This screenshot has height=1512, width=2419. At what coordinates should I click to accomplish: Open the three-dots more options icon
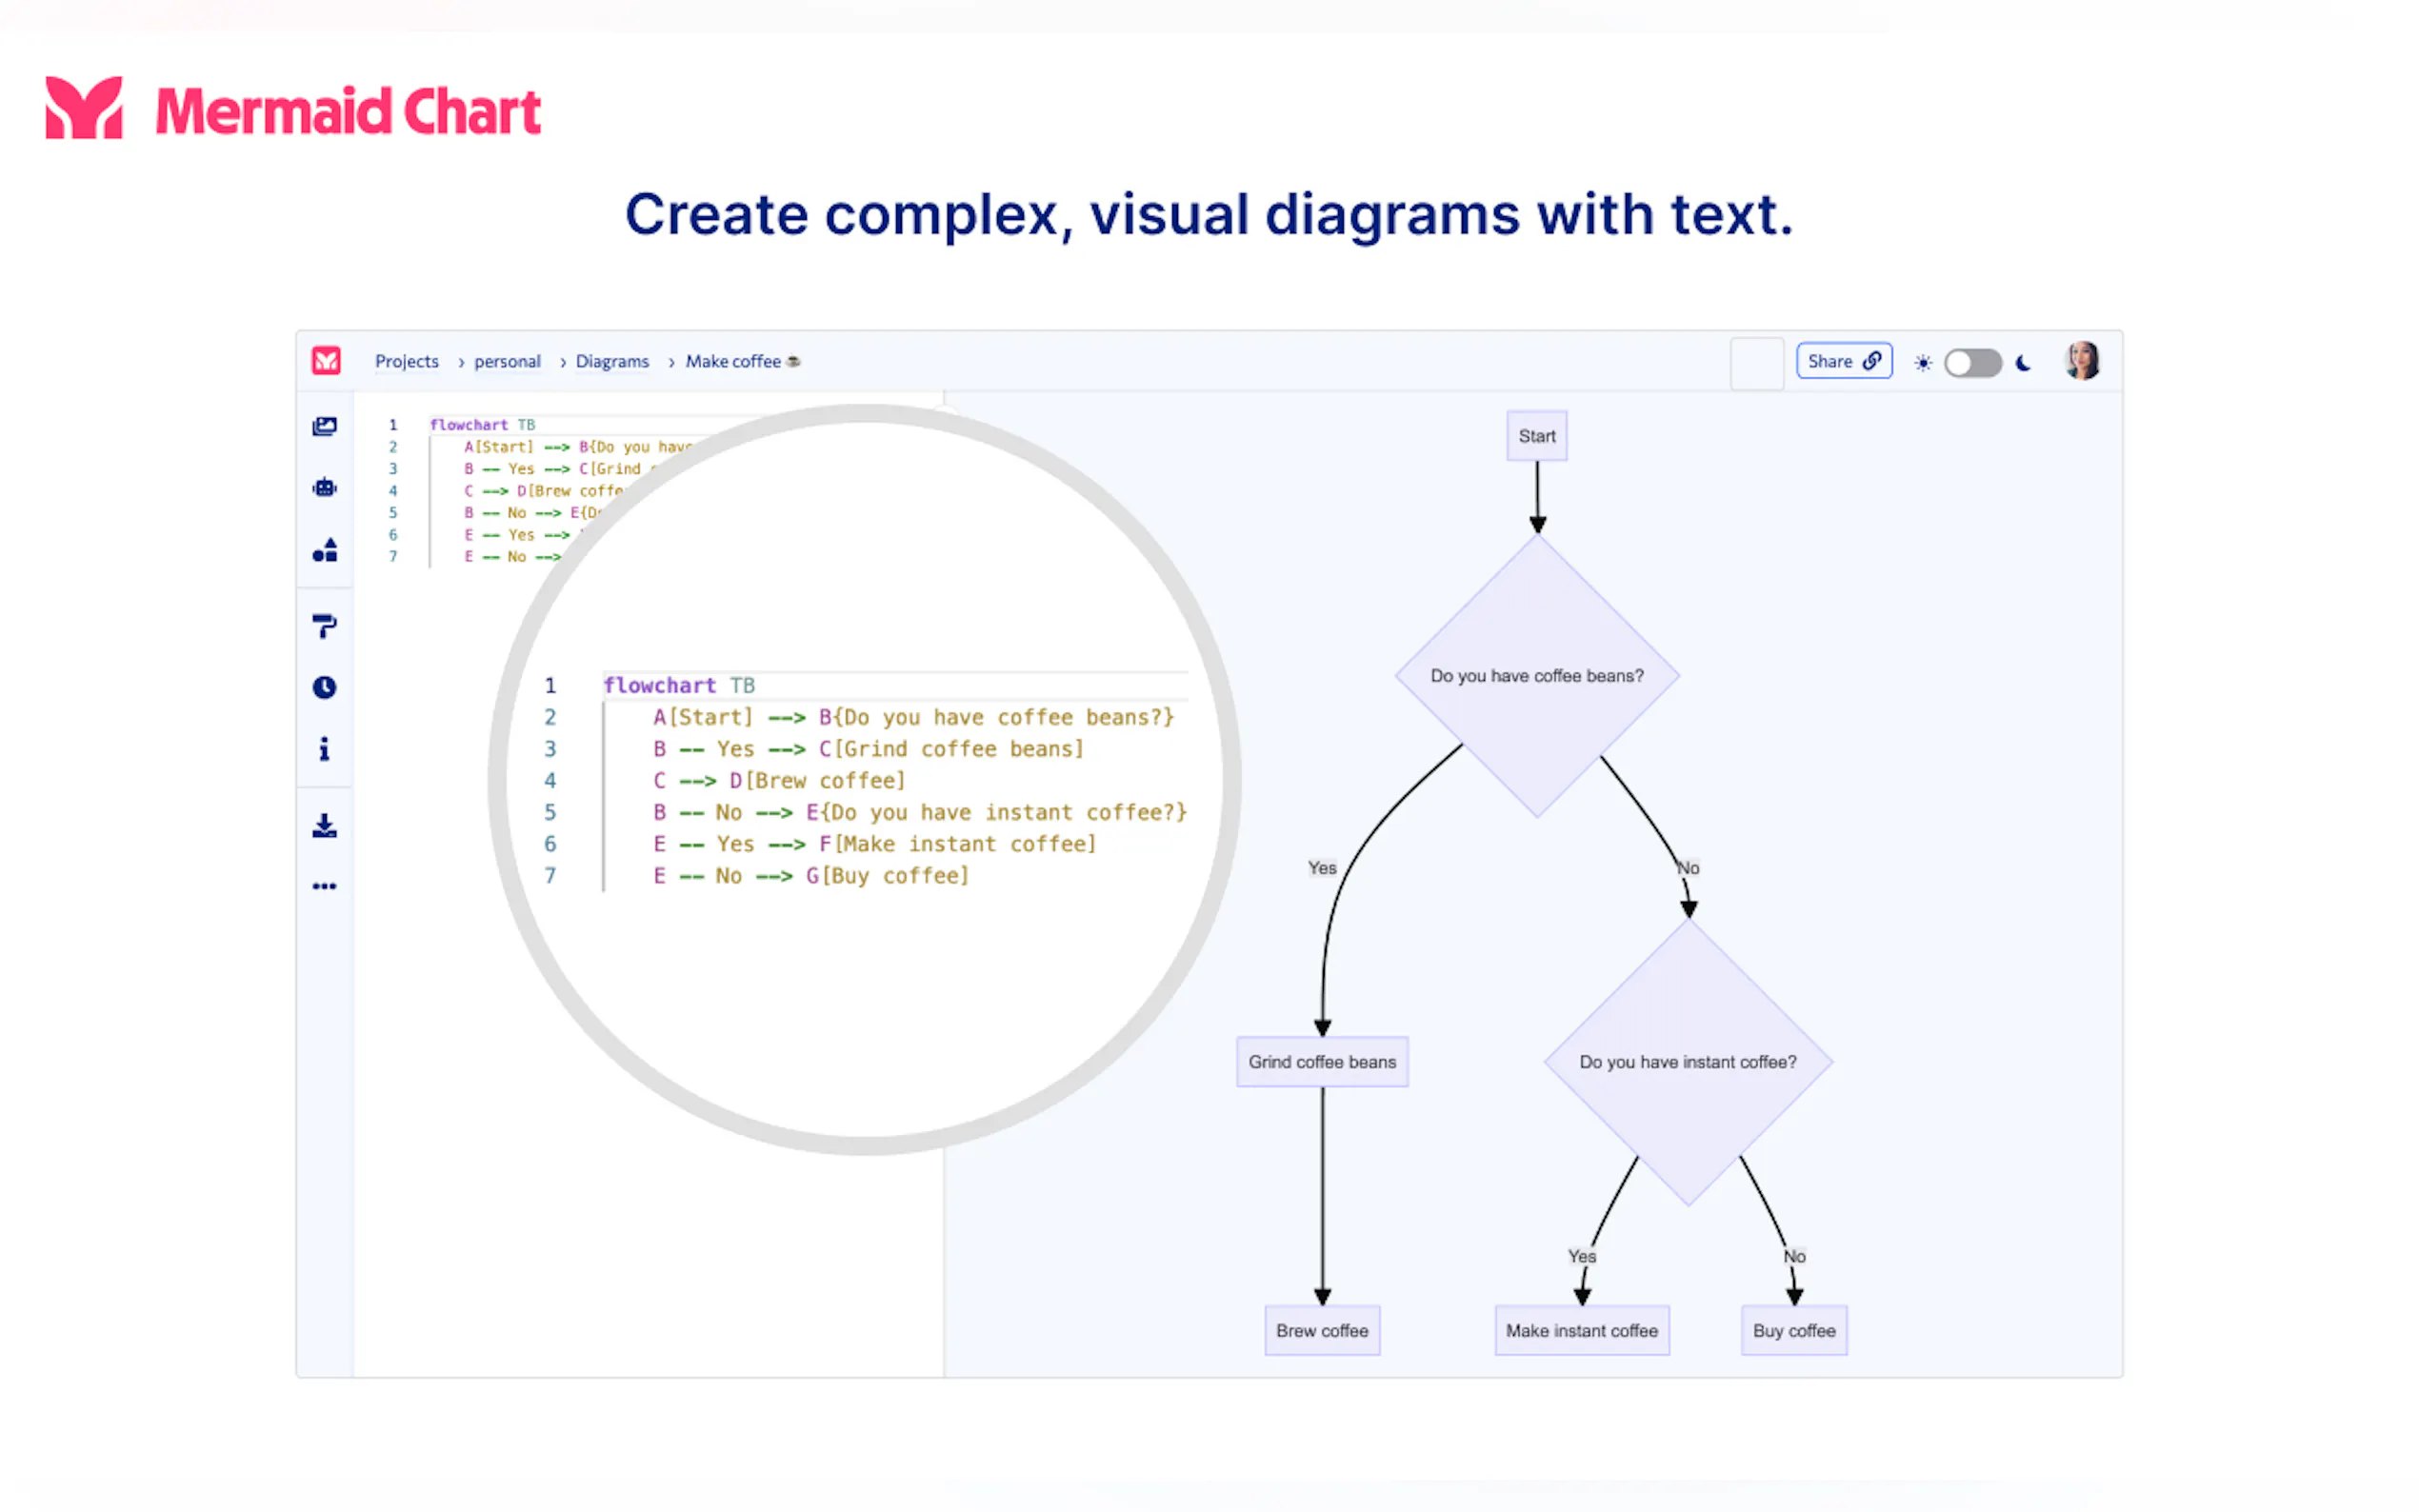[324, 886]
